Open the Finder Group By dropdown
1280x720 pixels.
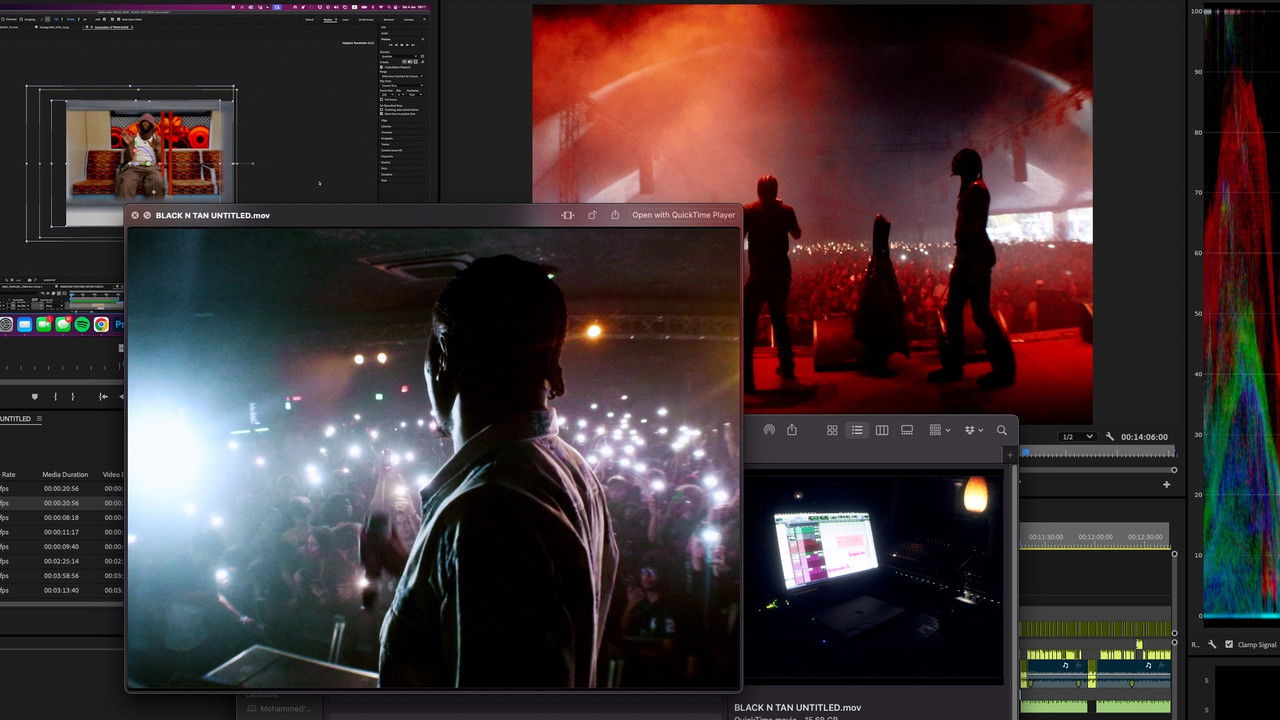point(940,430)
